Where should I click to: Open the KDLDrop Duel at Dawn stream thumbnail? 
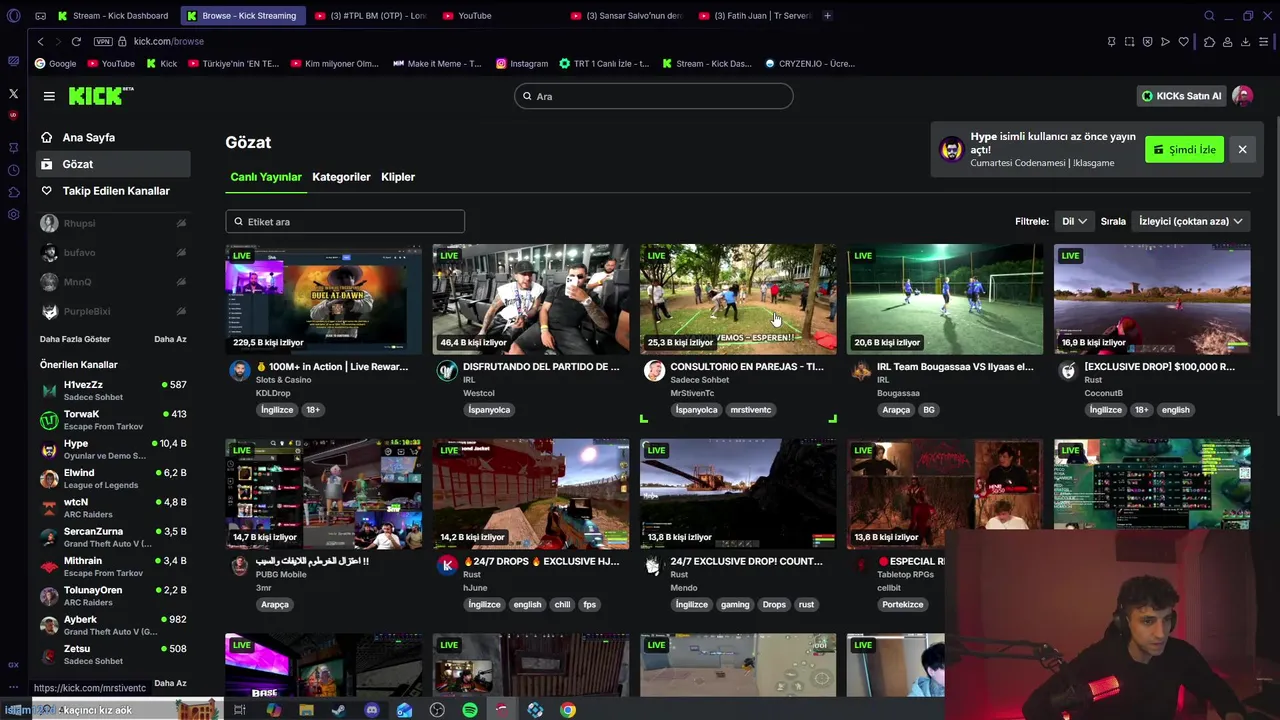click(324, 299)
